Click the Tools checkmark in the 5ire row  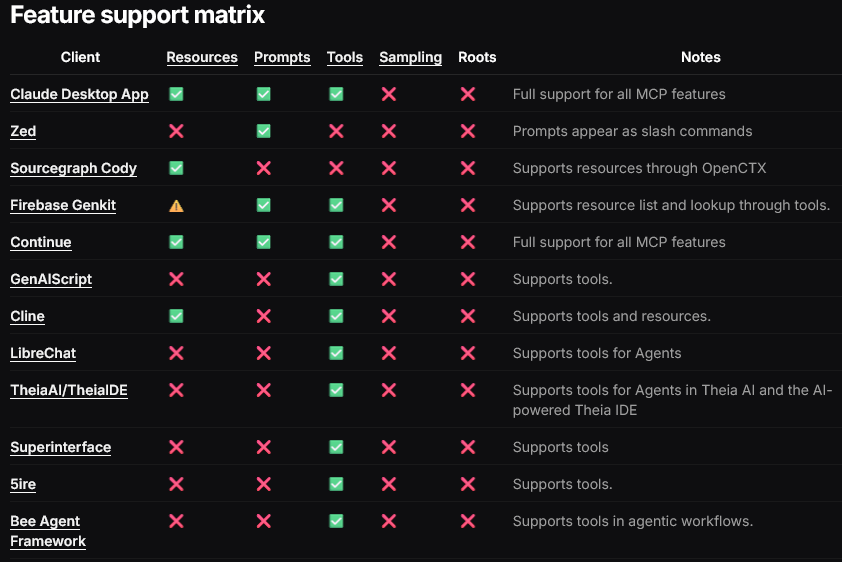coord(336,484)
